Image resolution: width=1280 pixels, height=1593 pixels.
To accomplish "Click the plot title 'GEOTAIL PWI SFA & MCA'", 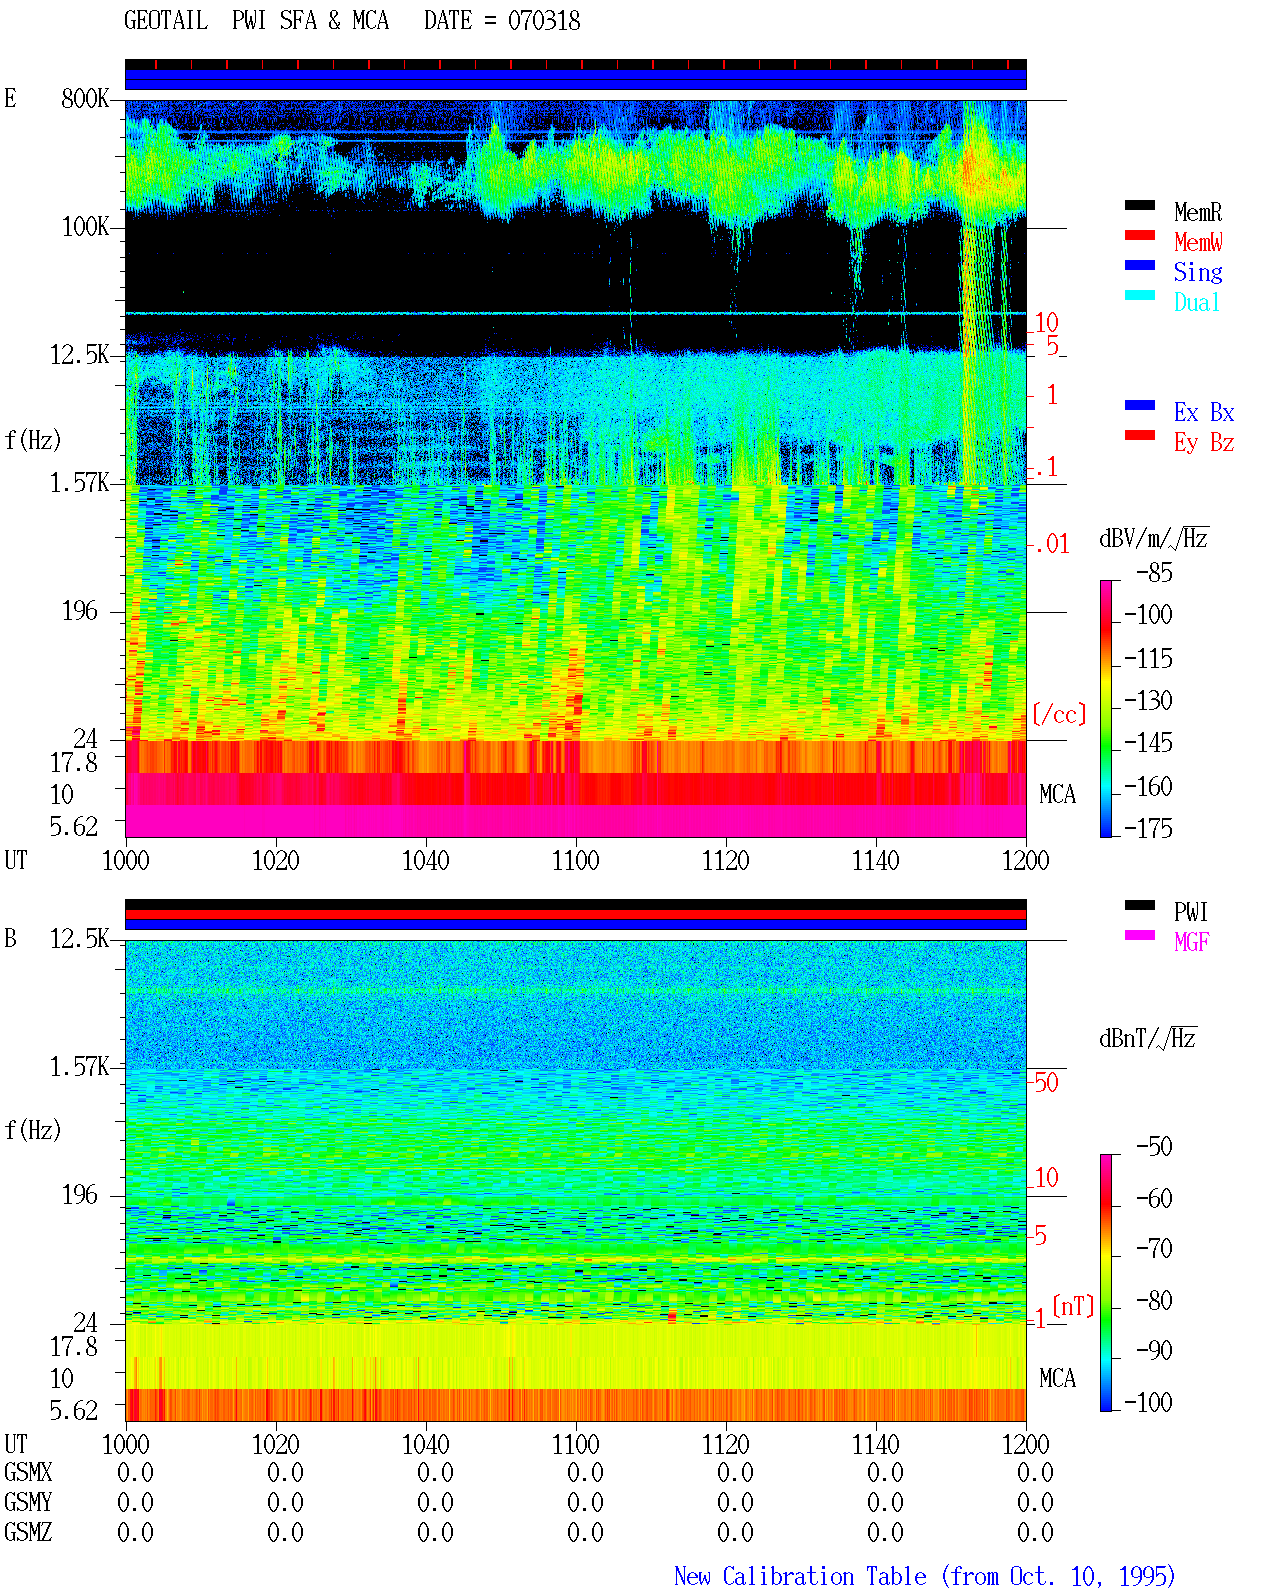I will [256, 20].
